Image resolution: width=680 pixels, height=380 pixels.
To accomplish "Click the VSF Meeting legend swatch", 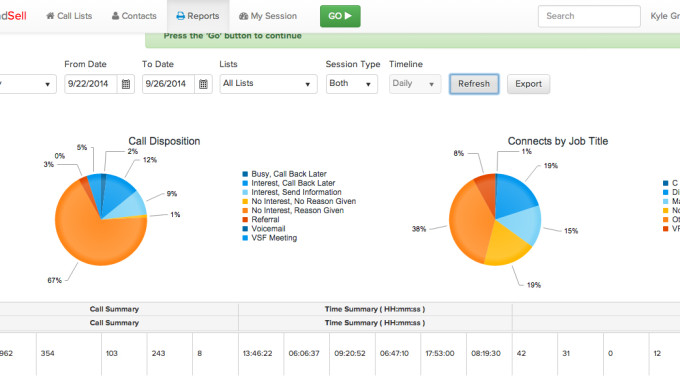I will [x=245, y=238].
